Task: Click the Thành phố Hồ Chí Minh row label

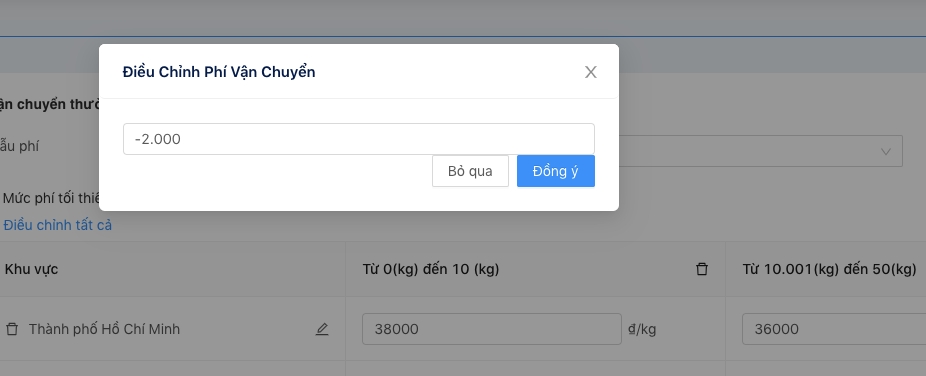Action: [105, 329]
